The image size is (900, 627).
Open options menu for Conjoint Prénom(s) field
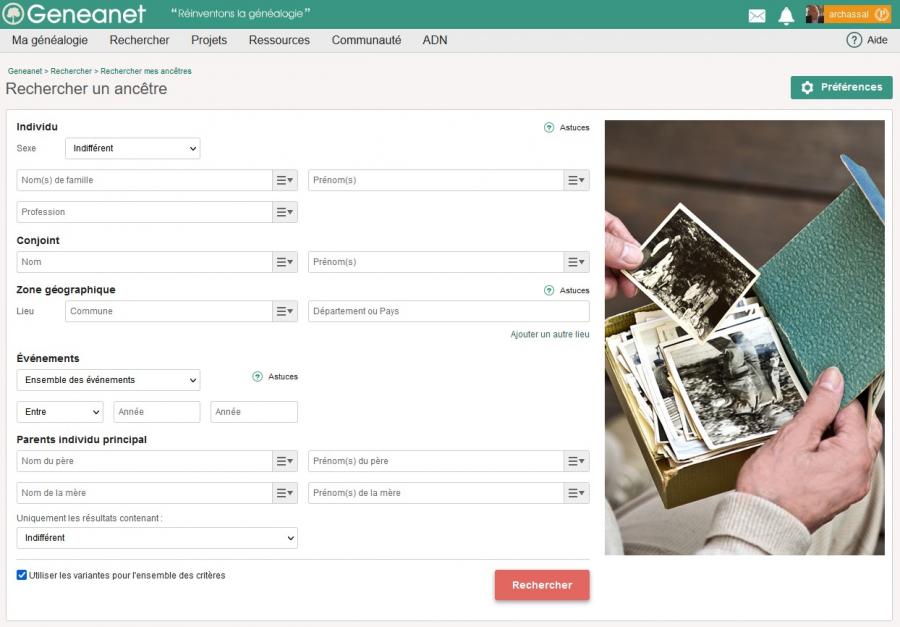pos(576,262)
